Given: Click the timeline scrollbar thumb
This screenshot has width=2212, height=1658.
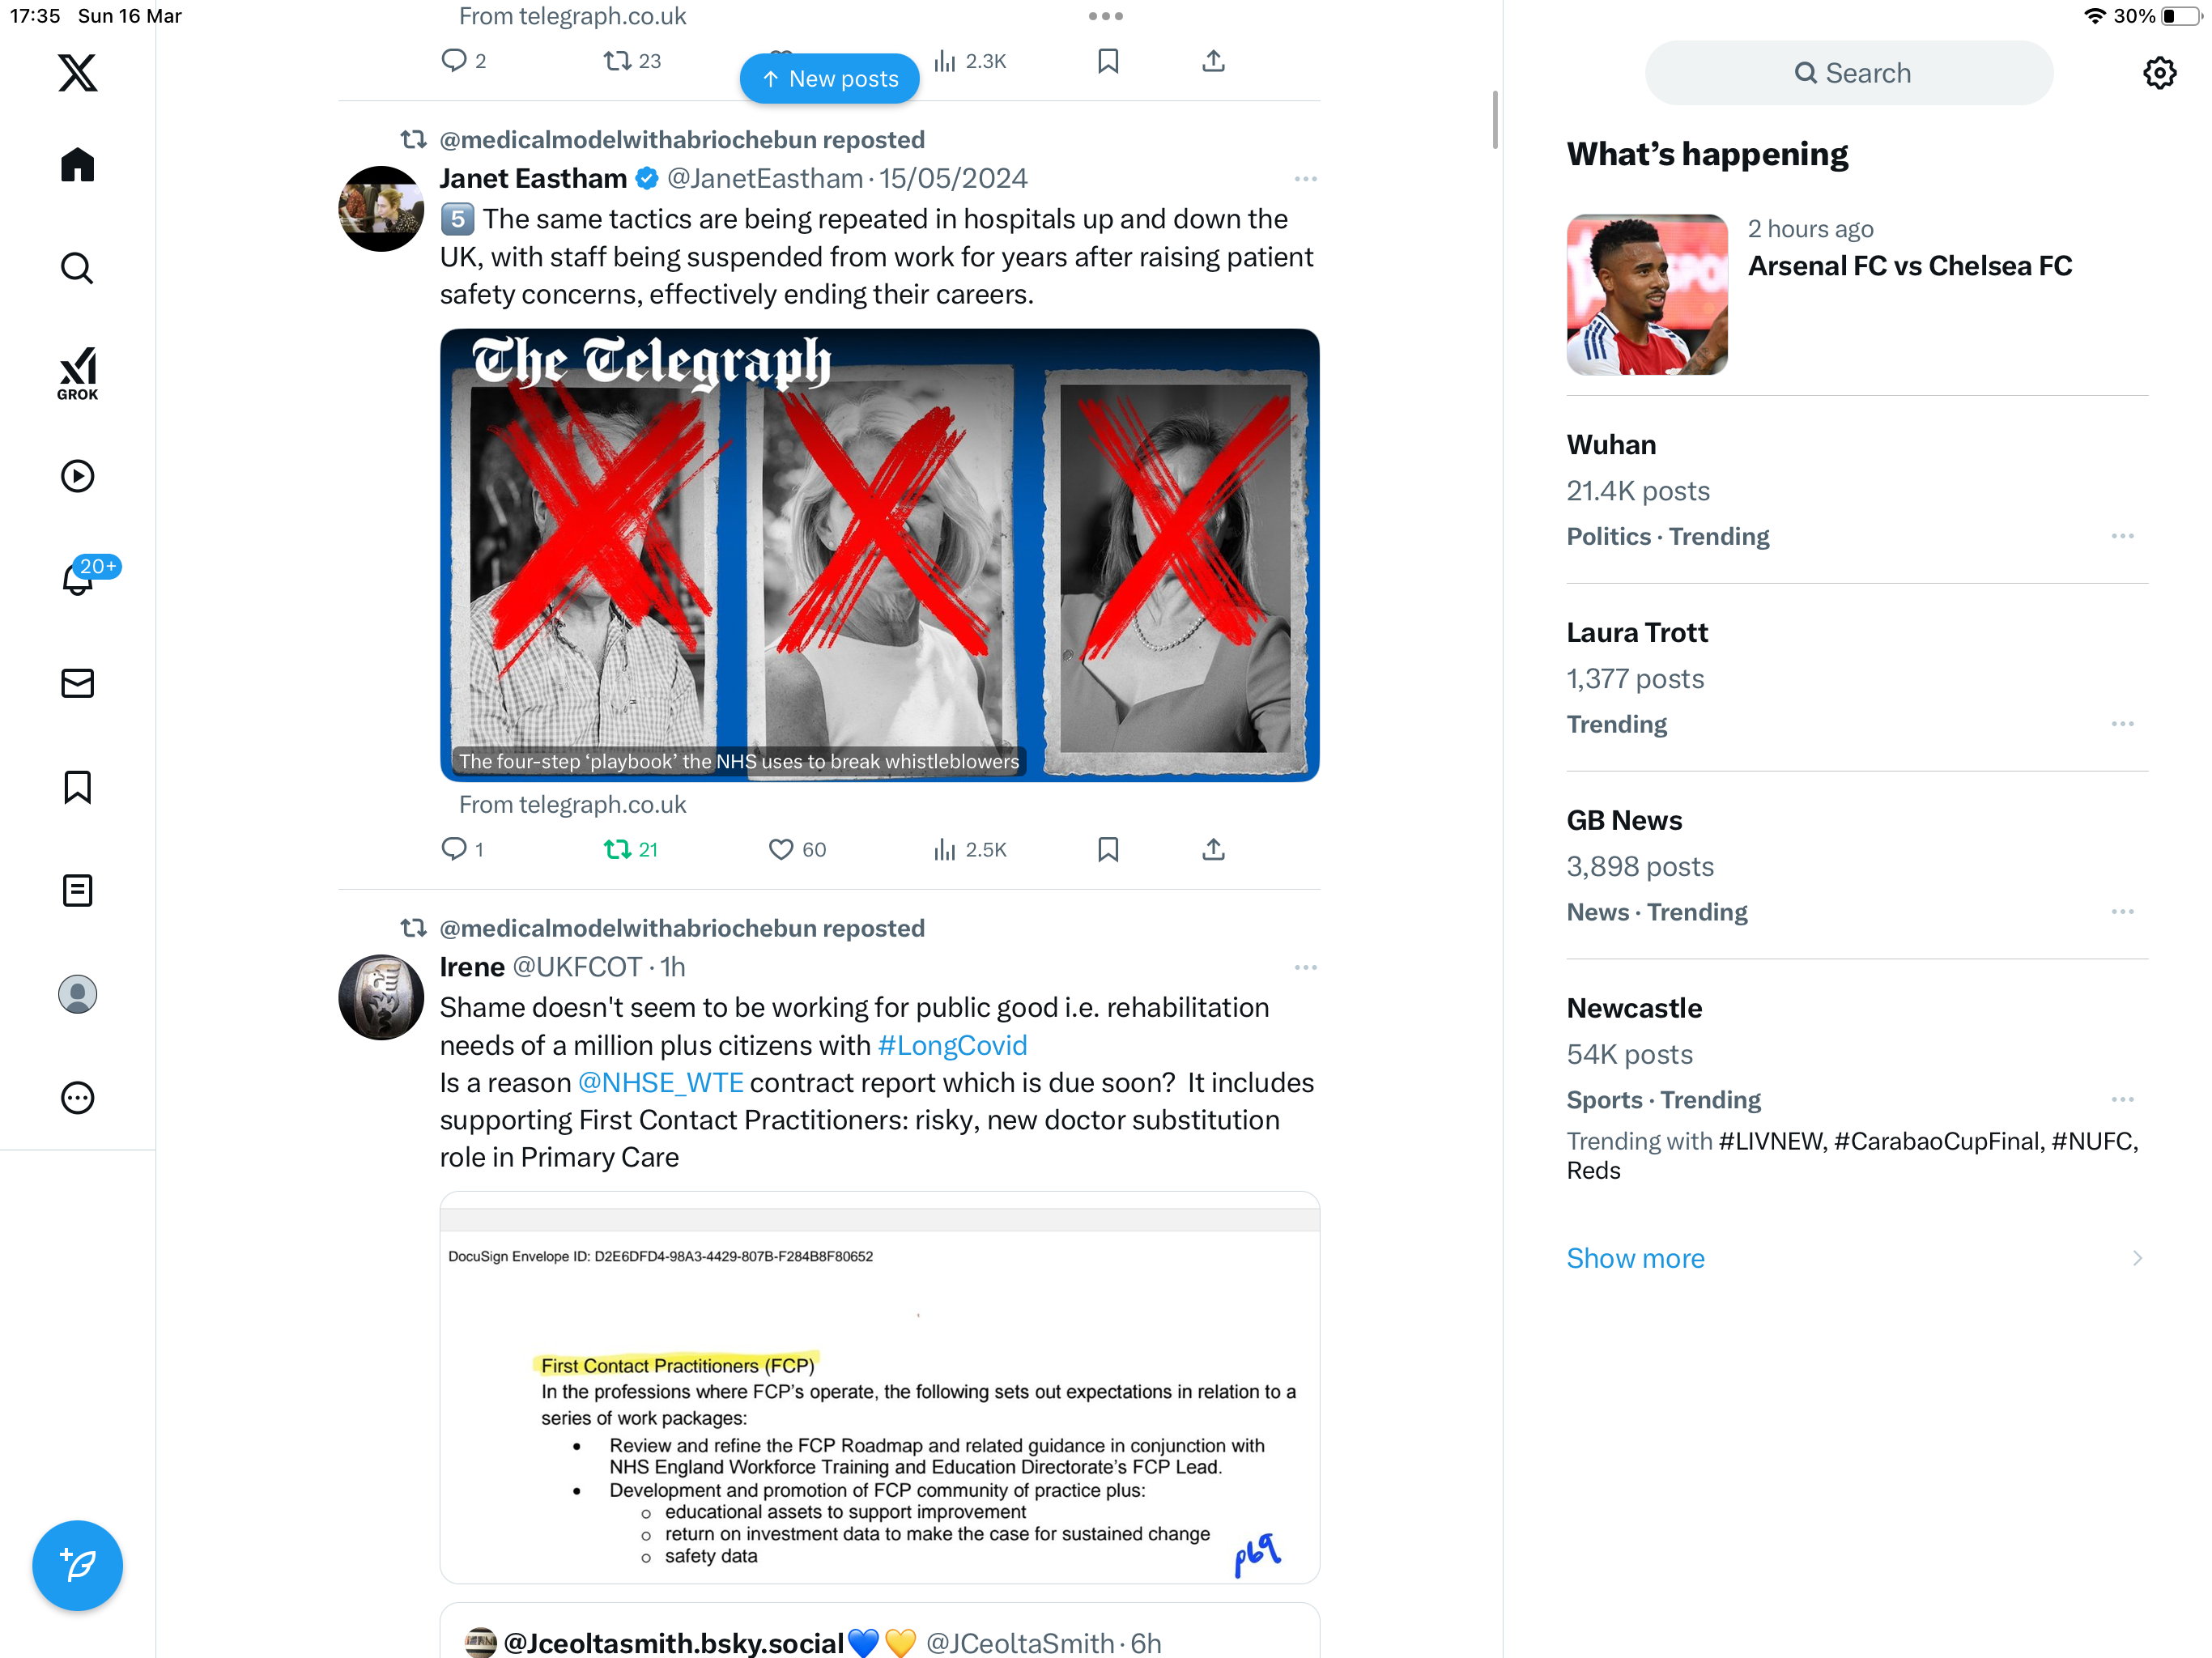Looking at the screenshot, I should 1495,120.
